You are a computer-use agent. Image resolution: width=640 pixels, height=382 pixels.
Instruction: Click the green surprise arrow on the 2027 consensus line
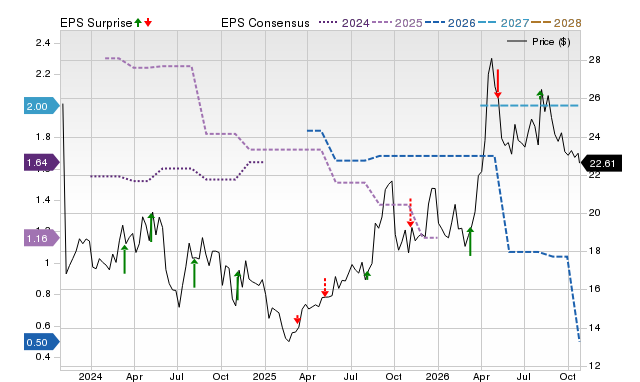click(540, 95)
